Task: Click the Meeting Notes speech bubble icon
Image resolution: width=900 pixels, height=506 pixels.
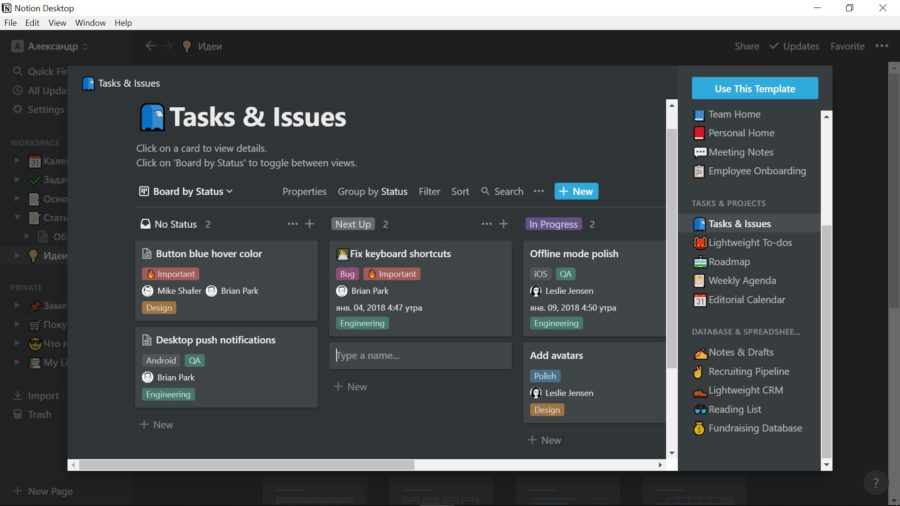Action: tap(700, 153)
